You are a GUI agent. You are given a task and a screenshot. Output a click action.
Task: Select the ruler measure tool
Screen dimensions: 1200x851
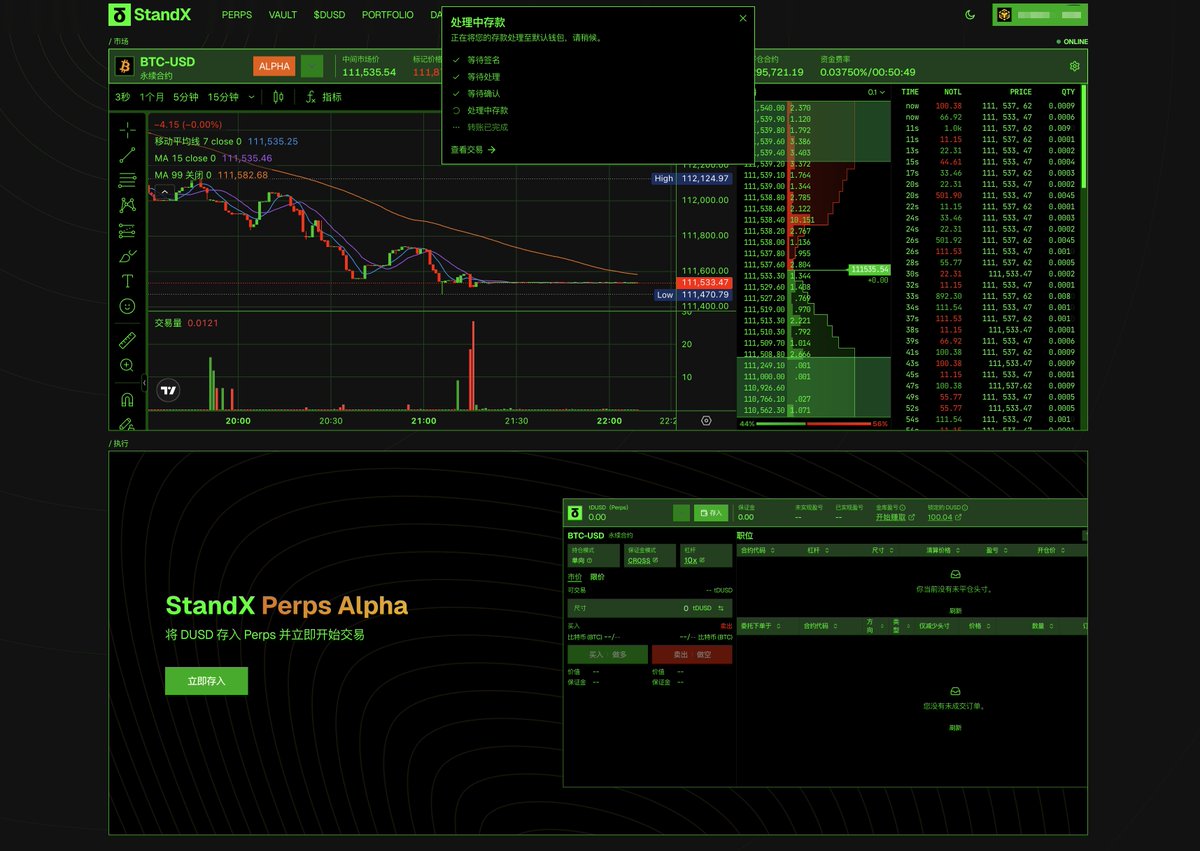pyautogui.click(x=127, y=340)
